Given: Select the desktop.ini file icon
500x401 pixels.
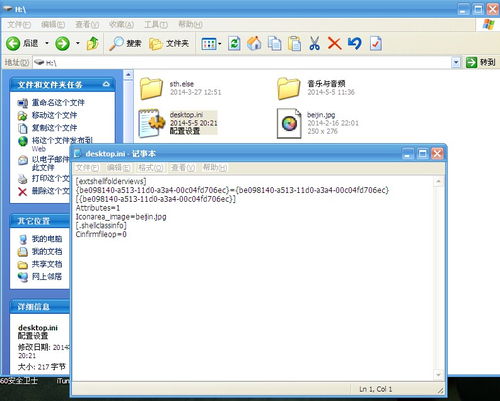Looking at the screenshot, I should (152, 123).
